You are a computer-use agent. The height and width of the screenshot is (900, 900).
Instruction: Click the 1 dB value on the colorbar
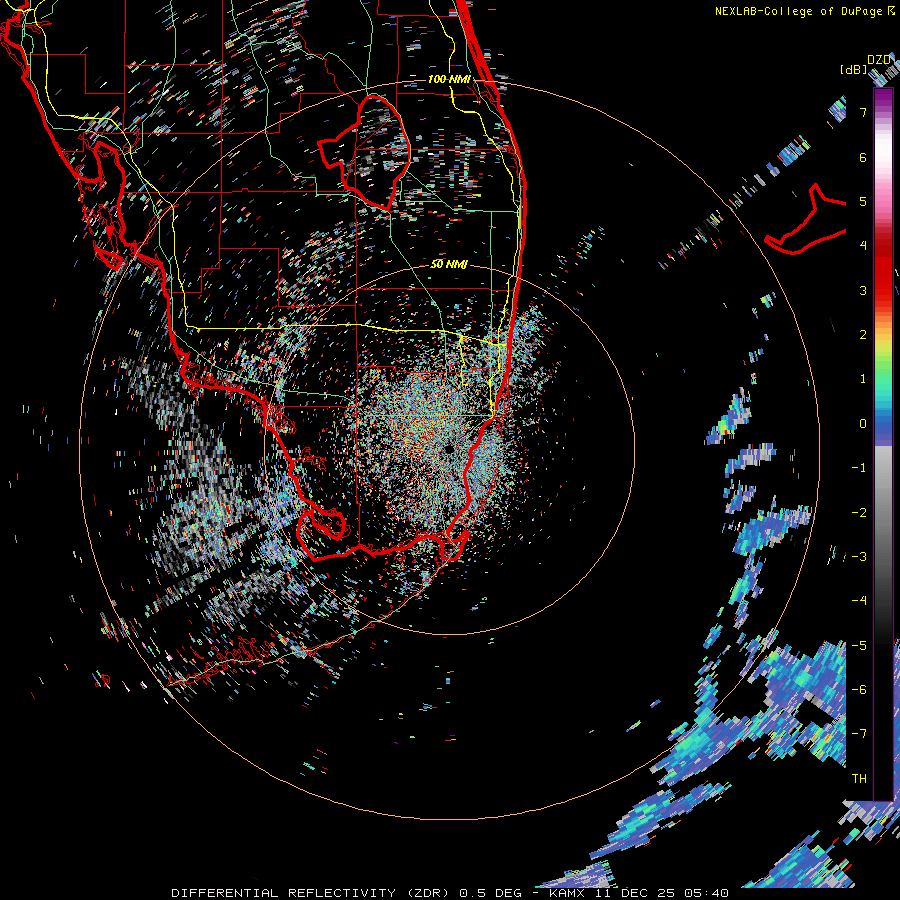click(x=863, y=379)
